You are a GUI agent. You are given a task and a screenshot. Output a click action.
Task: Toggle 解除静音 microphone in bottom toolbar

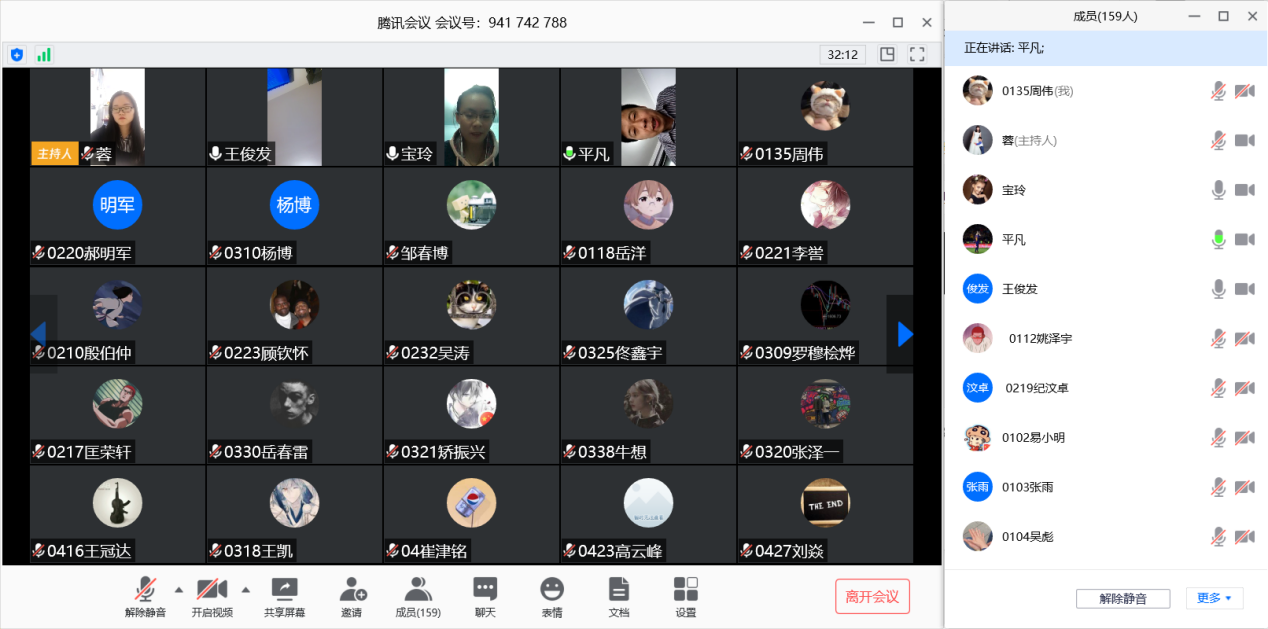click(x=146, y=589)
